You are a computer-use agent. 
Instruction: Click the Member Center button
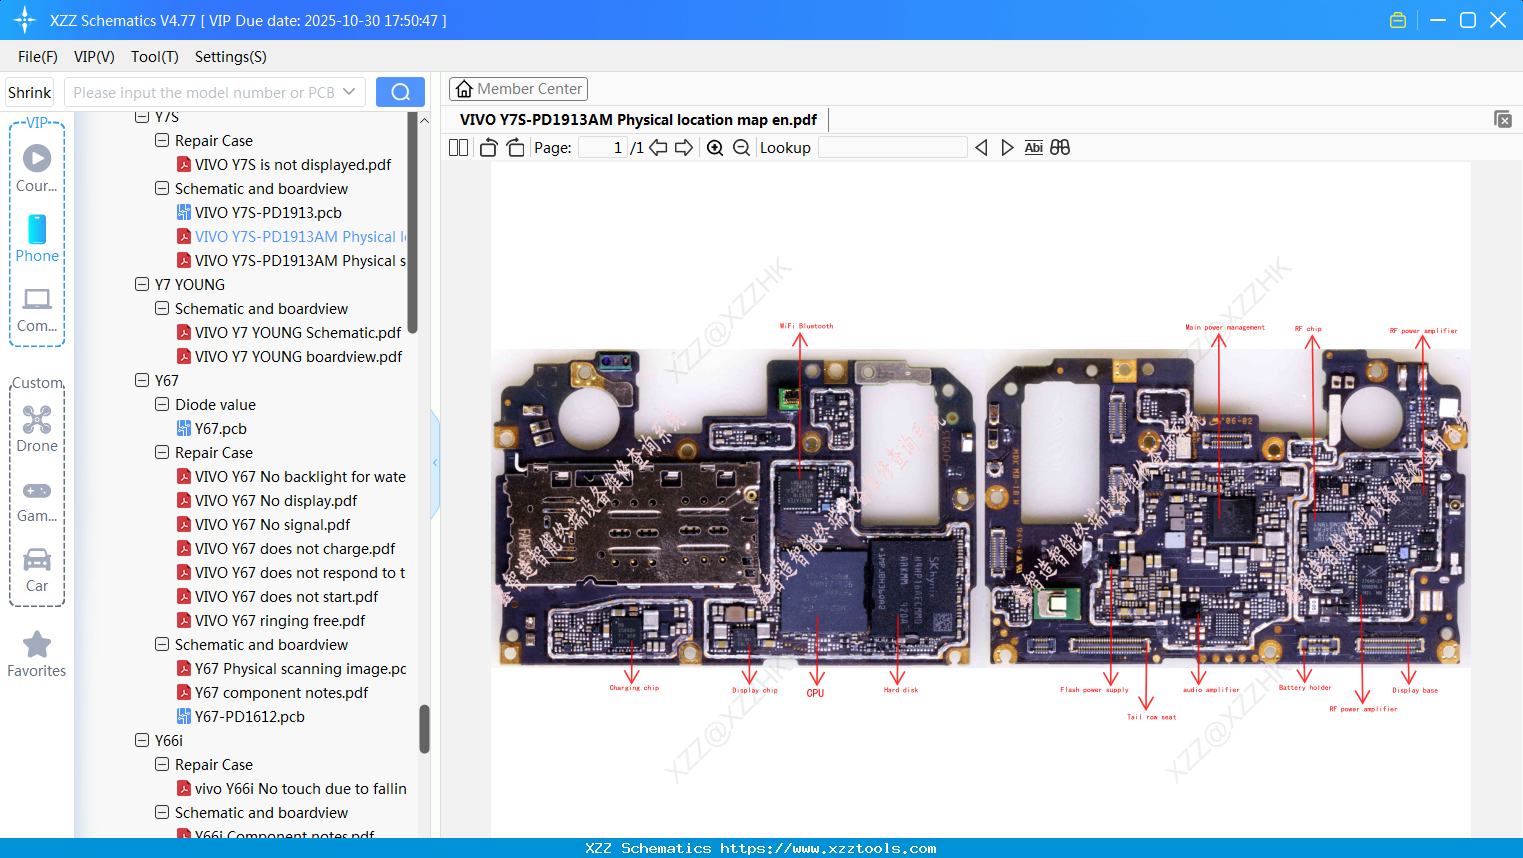tap(518, 89)
